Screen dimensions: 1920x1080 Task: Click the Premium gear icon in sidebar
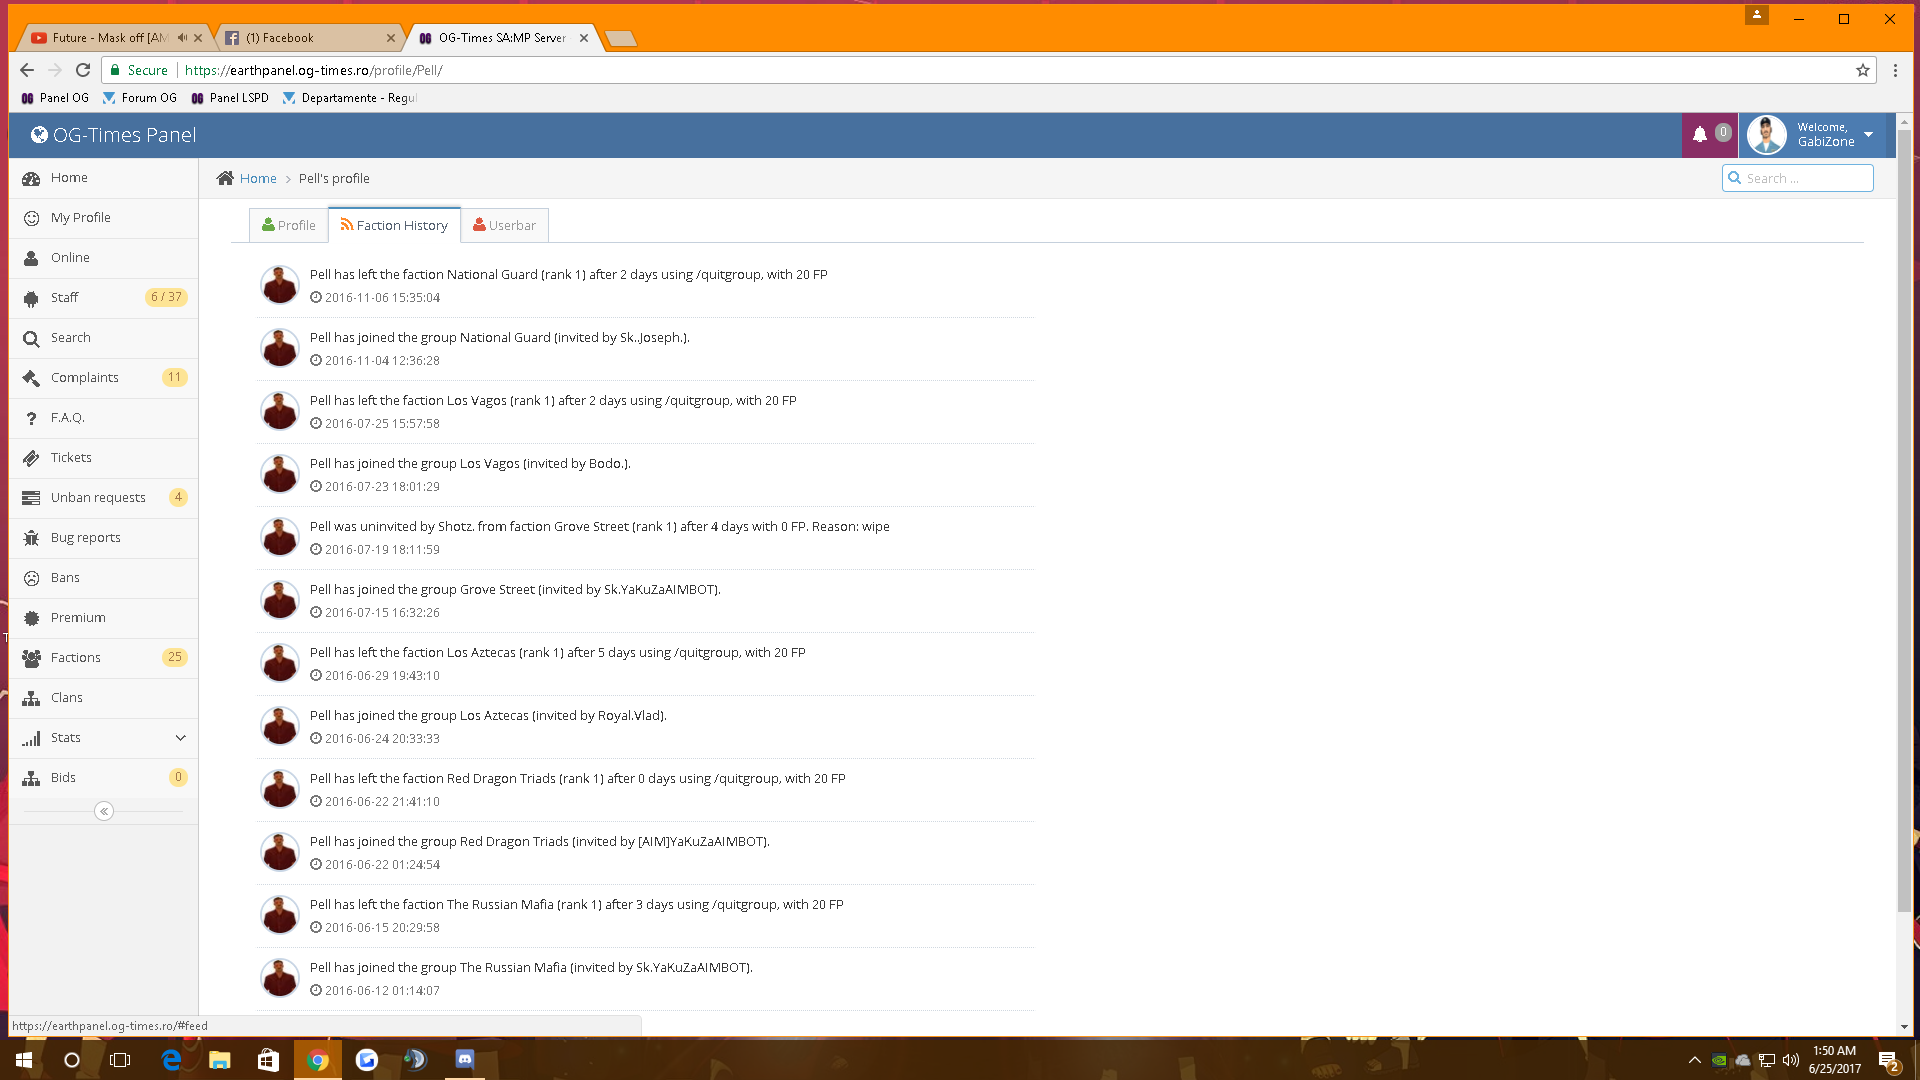click(x=31, y=618)
